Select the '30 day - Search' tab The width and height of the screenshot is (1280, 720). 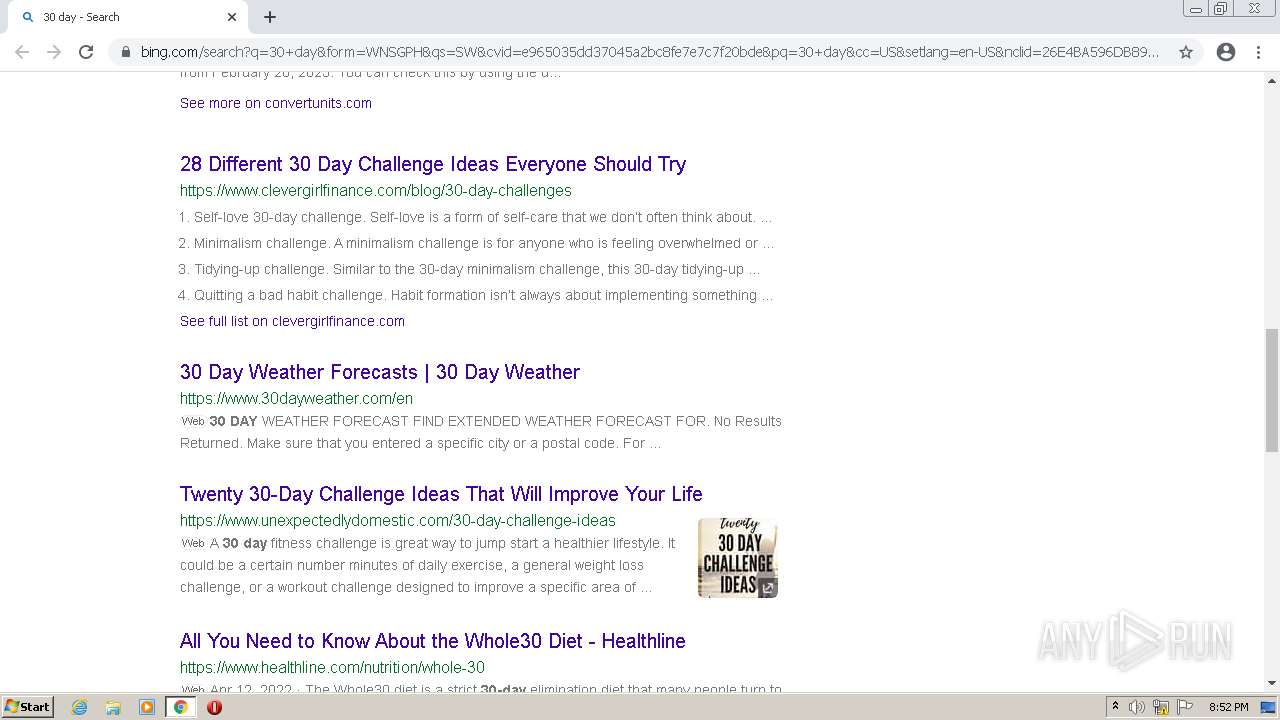point(127,17)
